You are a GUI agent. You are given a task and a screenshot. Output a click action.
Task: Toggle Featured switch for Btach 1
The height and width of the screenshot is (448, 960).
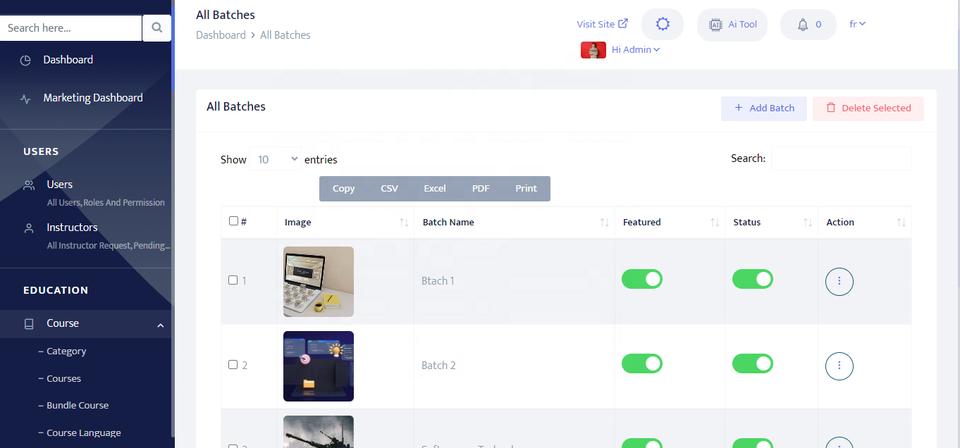click(642, 279)
